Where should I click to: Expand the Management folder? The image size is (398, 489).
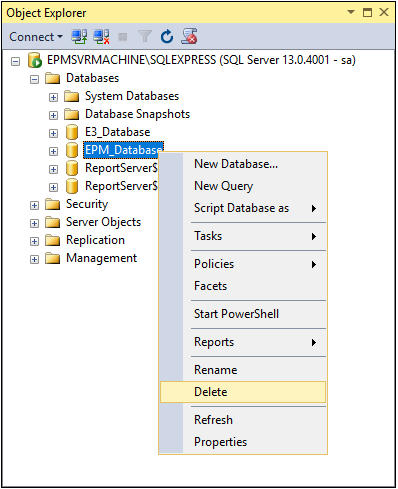point(34,259)
